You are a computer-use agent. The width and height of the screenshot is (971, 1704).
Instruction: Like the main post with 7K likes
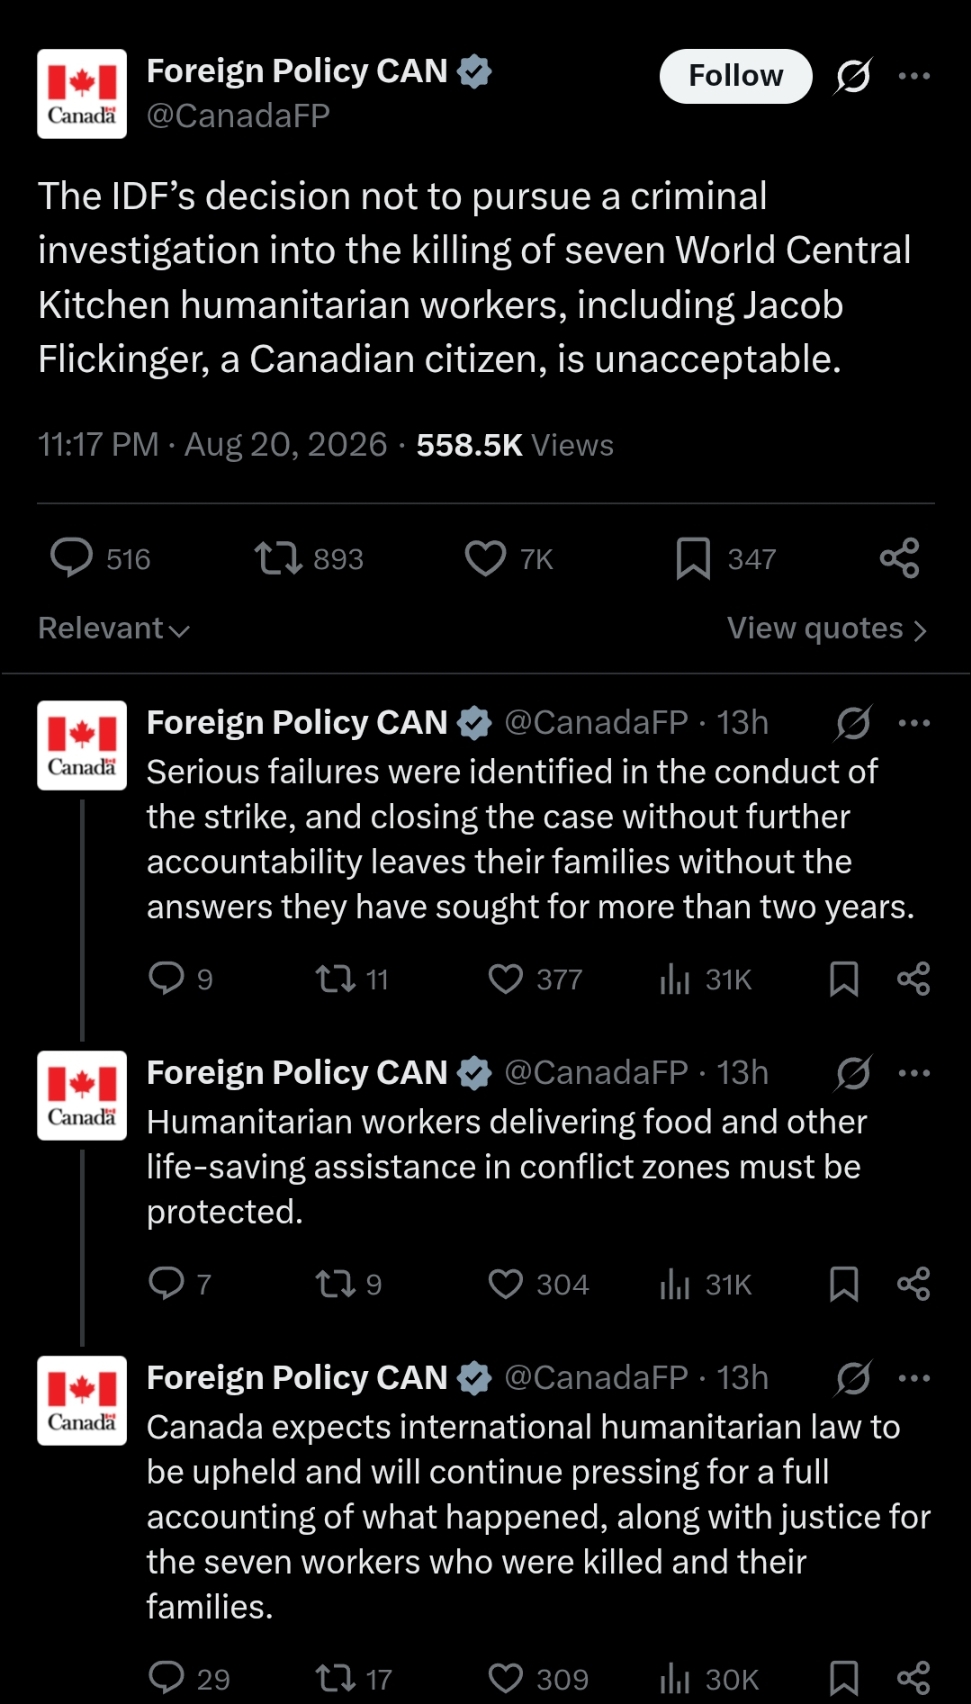[509, 558]
